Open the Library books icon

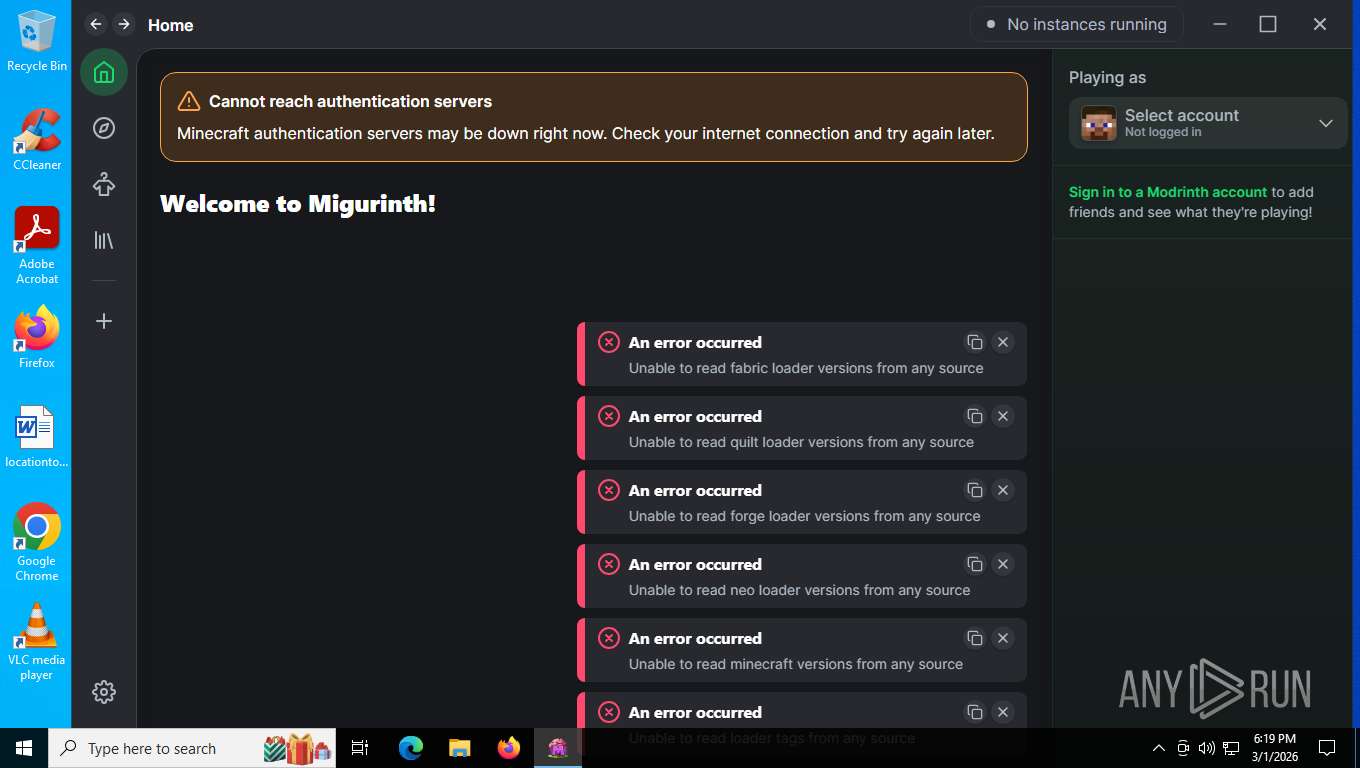click(104, 240)
